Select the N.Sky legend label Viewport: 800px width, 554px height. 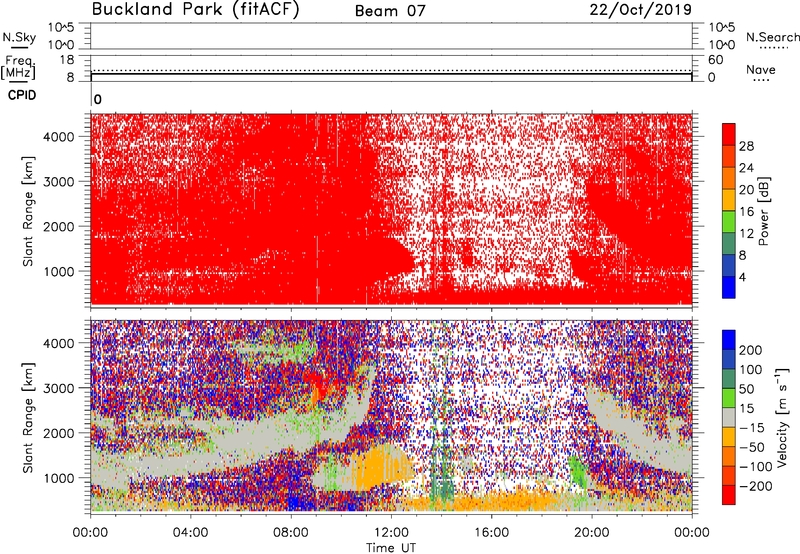[19, 37]
